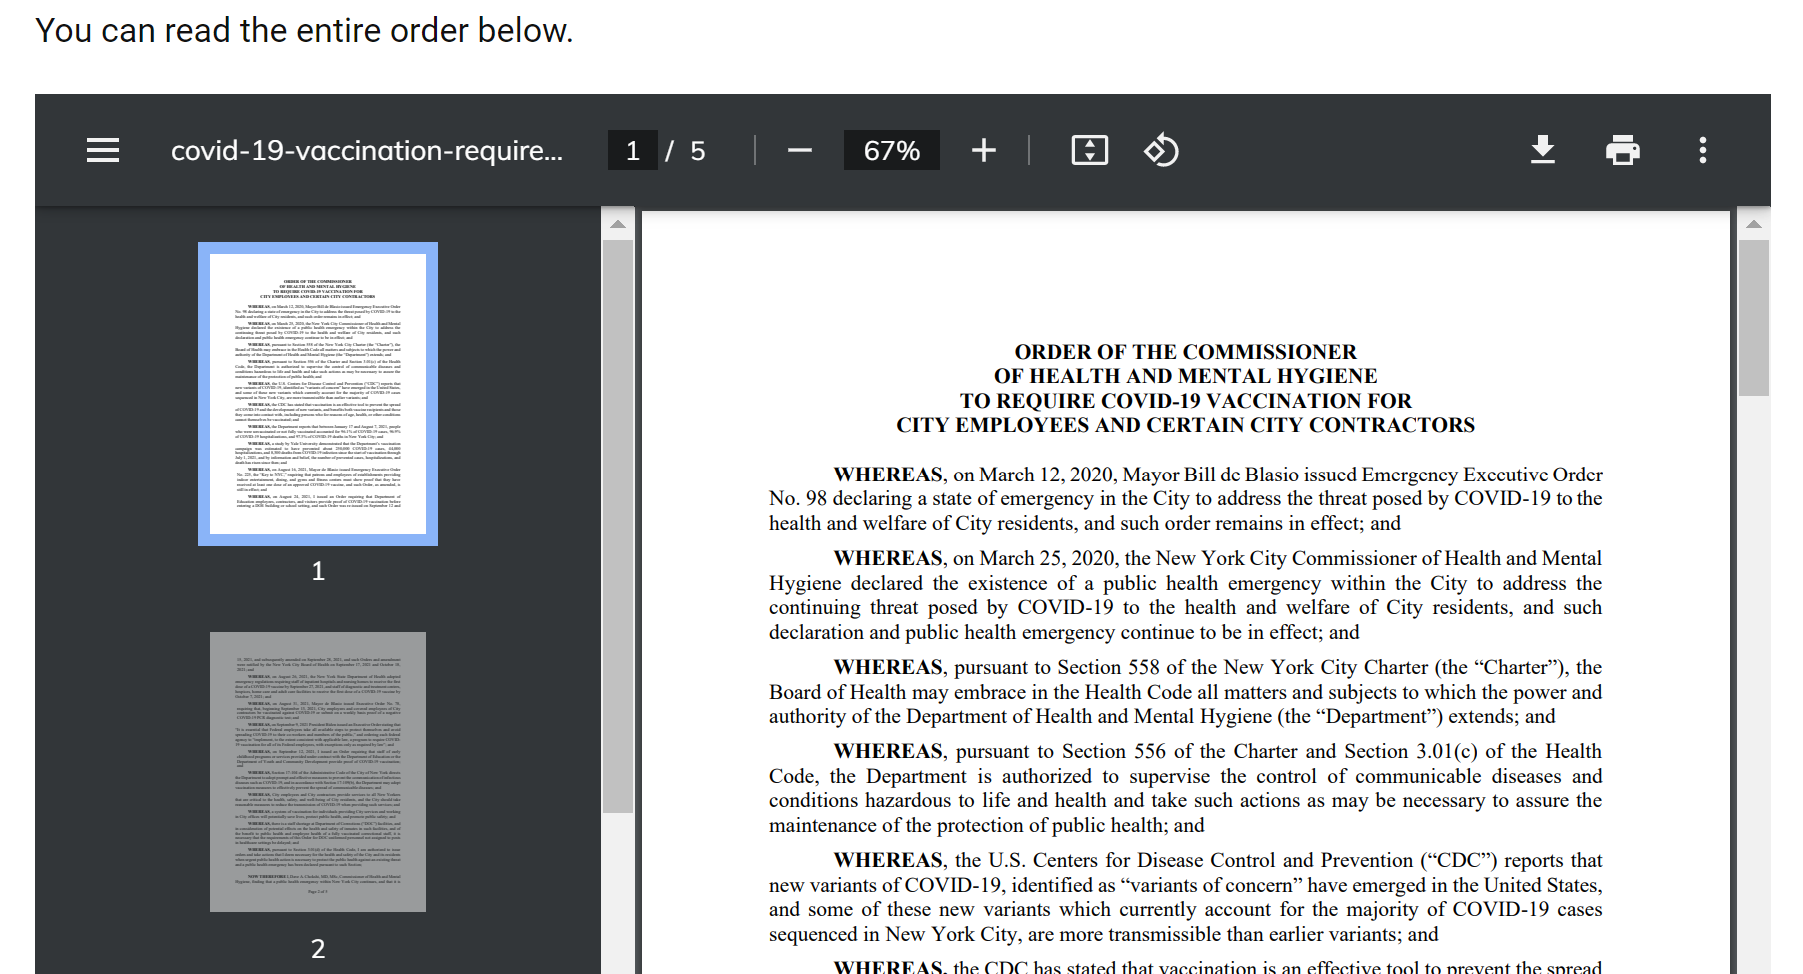Rotate the document counterclockwise
Image resolution: width=1803 pixels, height=974 pixels.
1161,150
